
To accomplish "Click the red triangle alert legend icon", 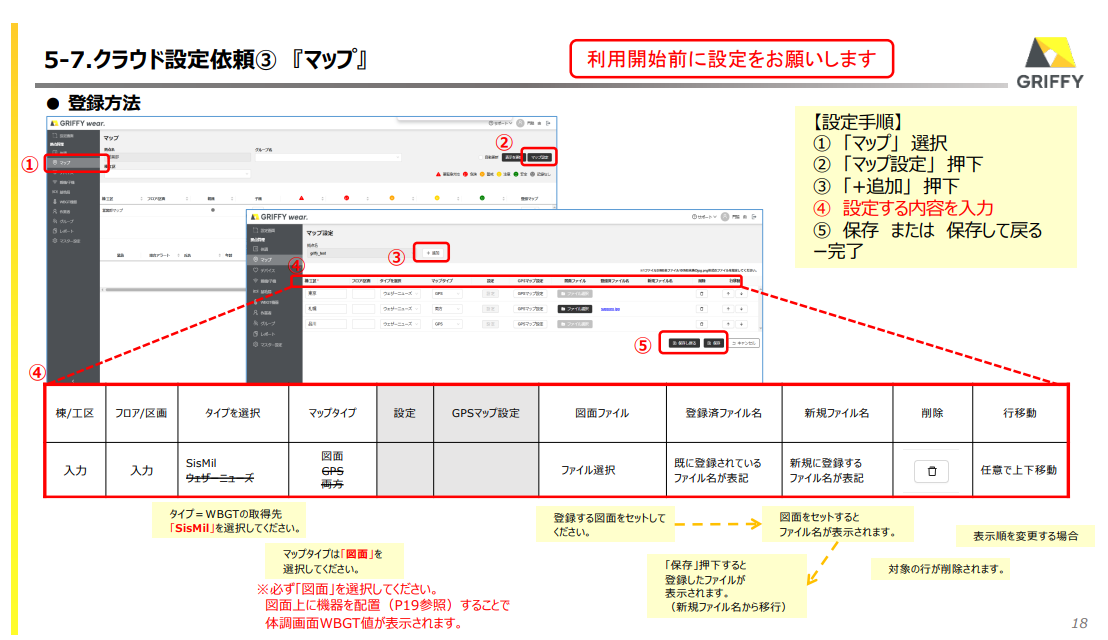I will (x=439, y=173).
